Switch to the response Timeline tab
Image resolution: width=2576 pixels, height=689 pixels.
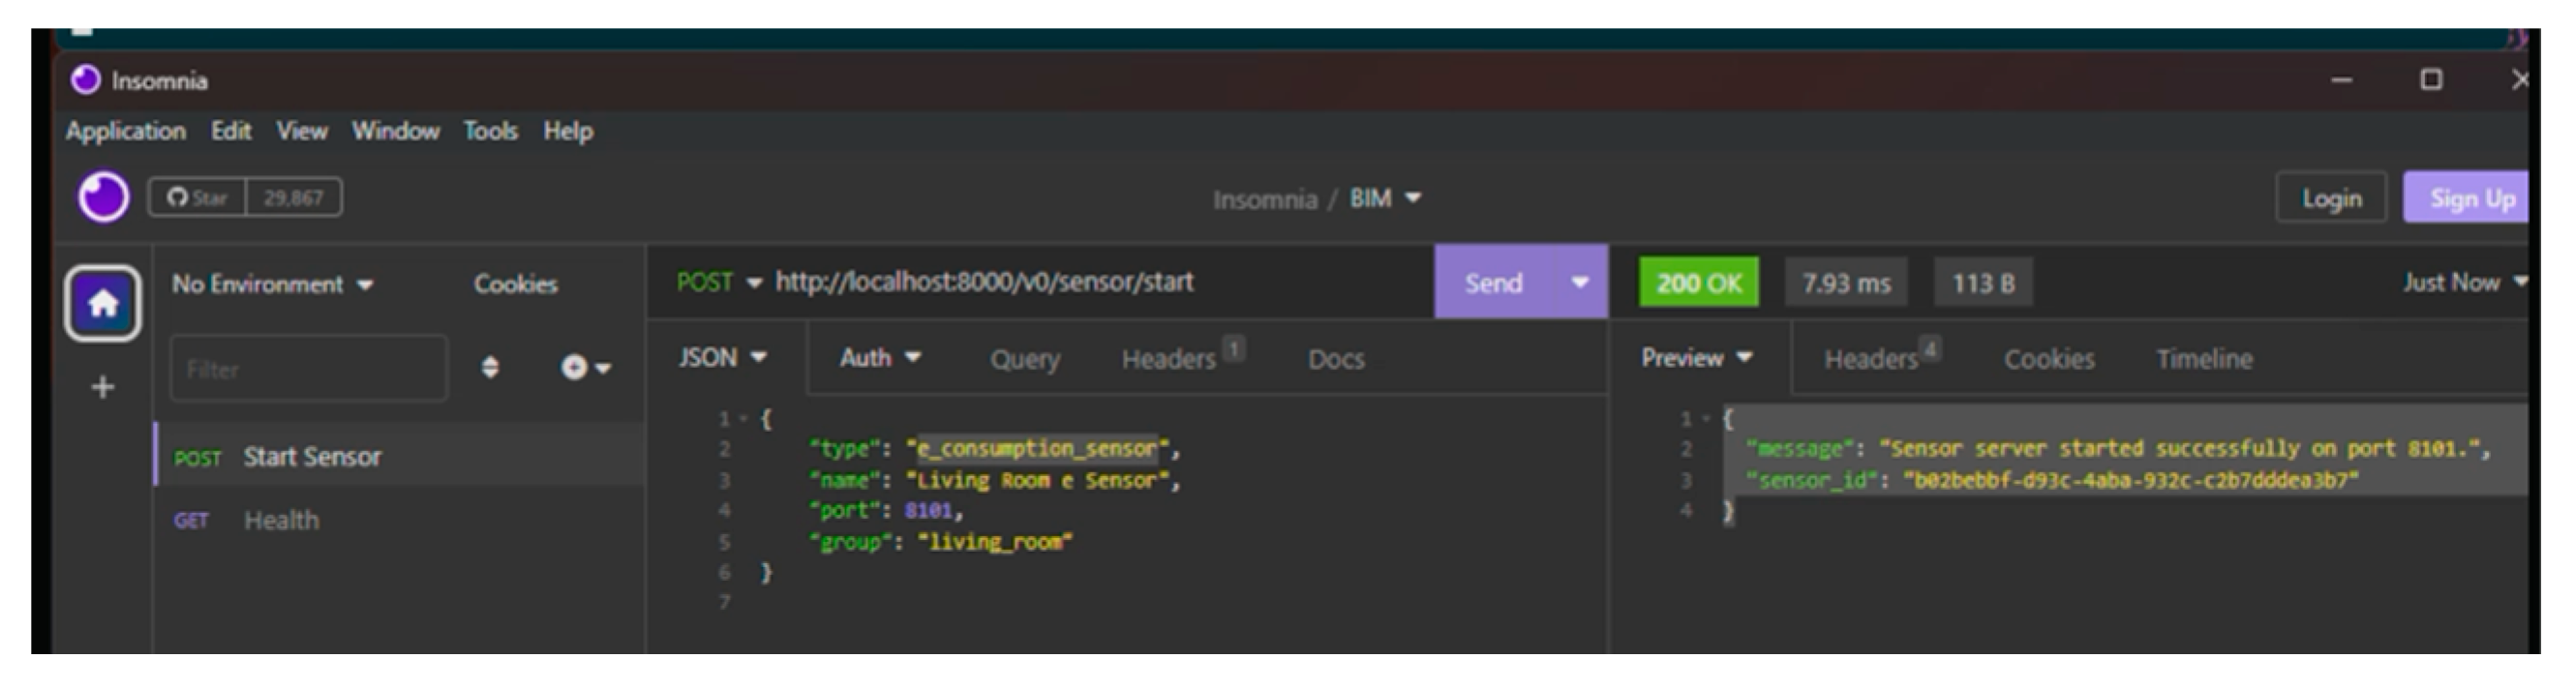pyautogui.click(x=2204, y=359)
